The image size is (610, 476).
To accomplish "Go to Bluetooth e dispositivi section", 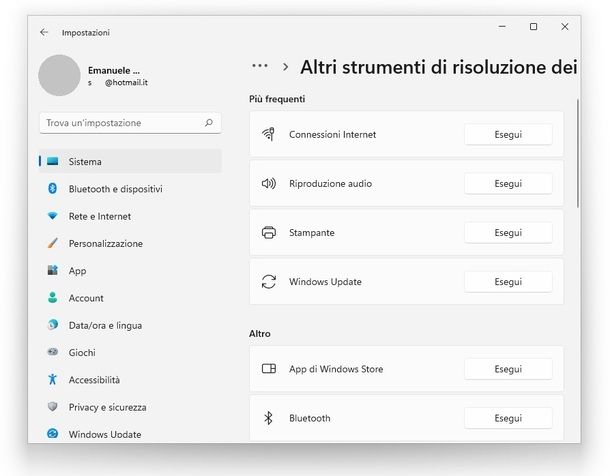I will click(x=130, y=189).
